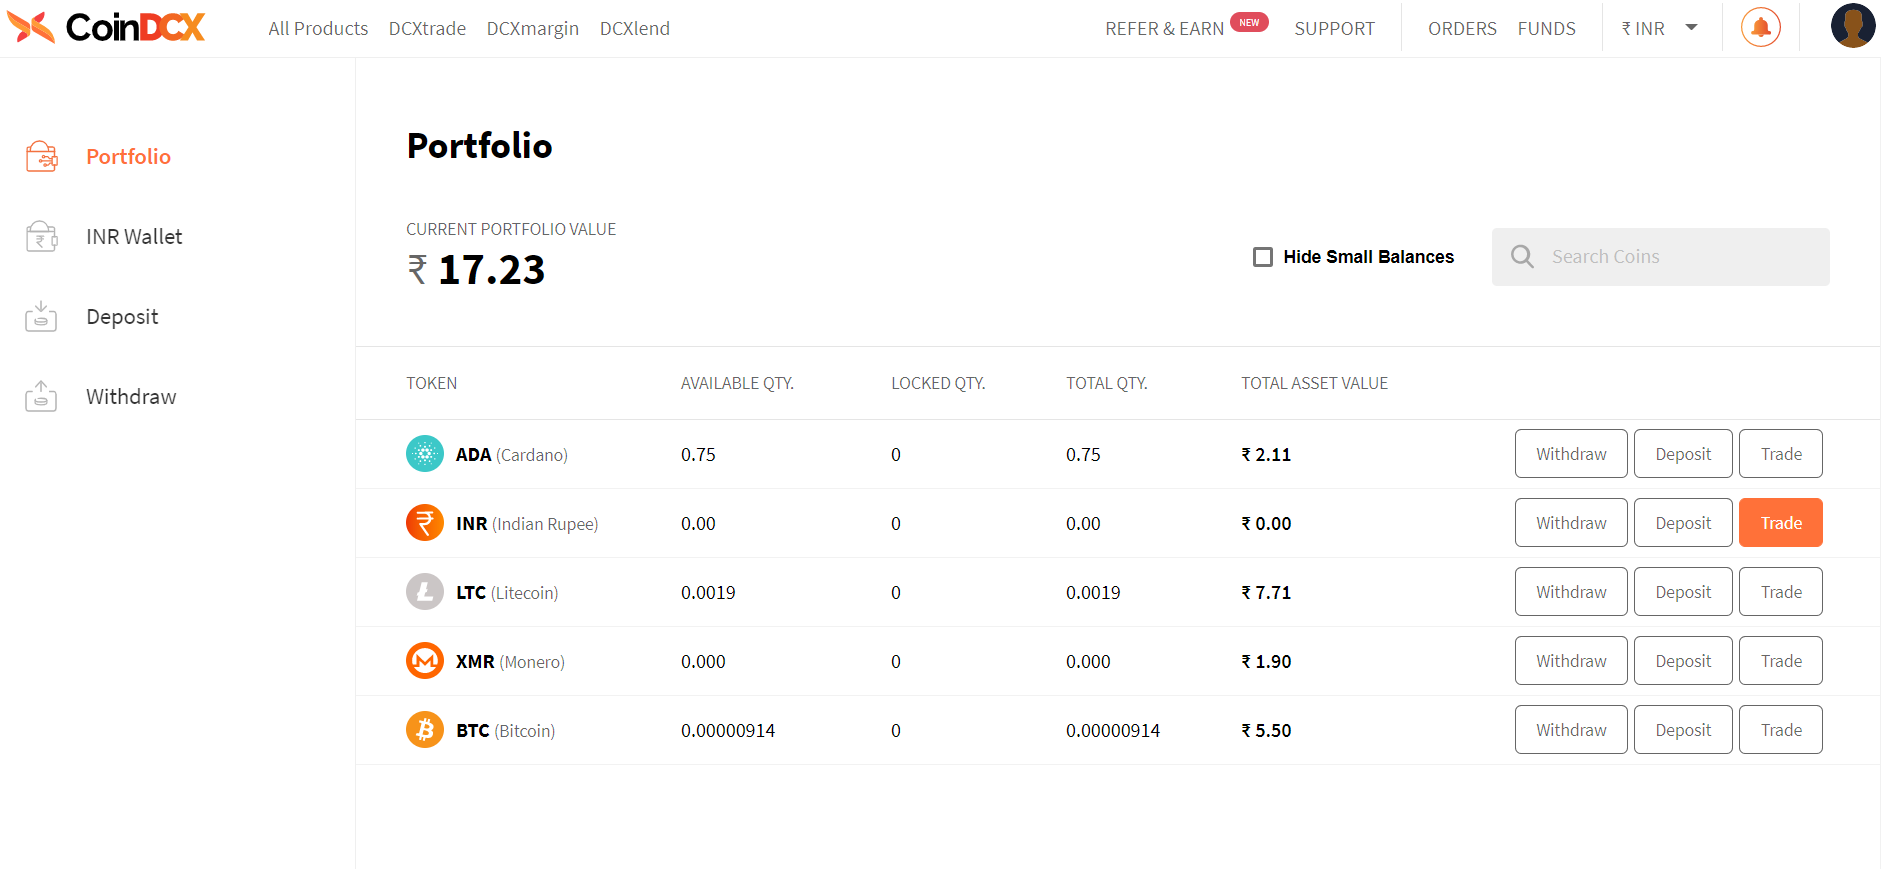Click the Bitcoin BTC coin icon

[425, 730]
